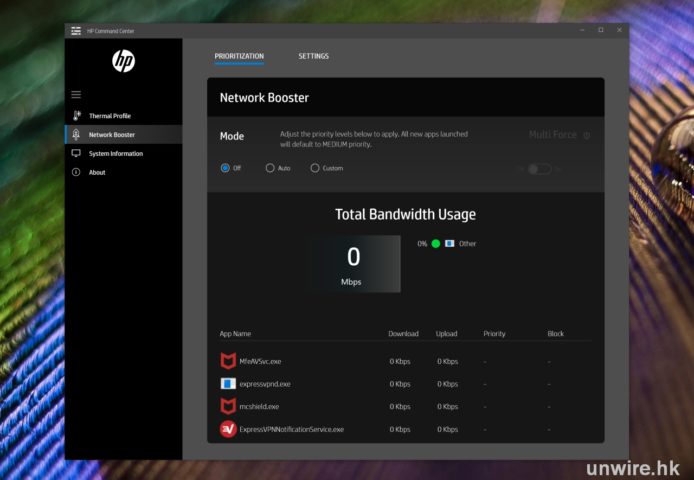This screenshot has width=694, height=480.
Task: Click the Network Booster rocket icon
Action: [x=76, y=134]
